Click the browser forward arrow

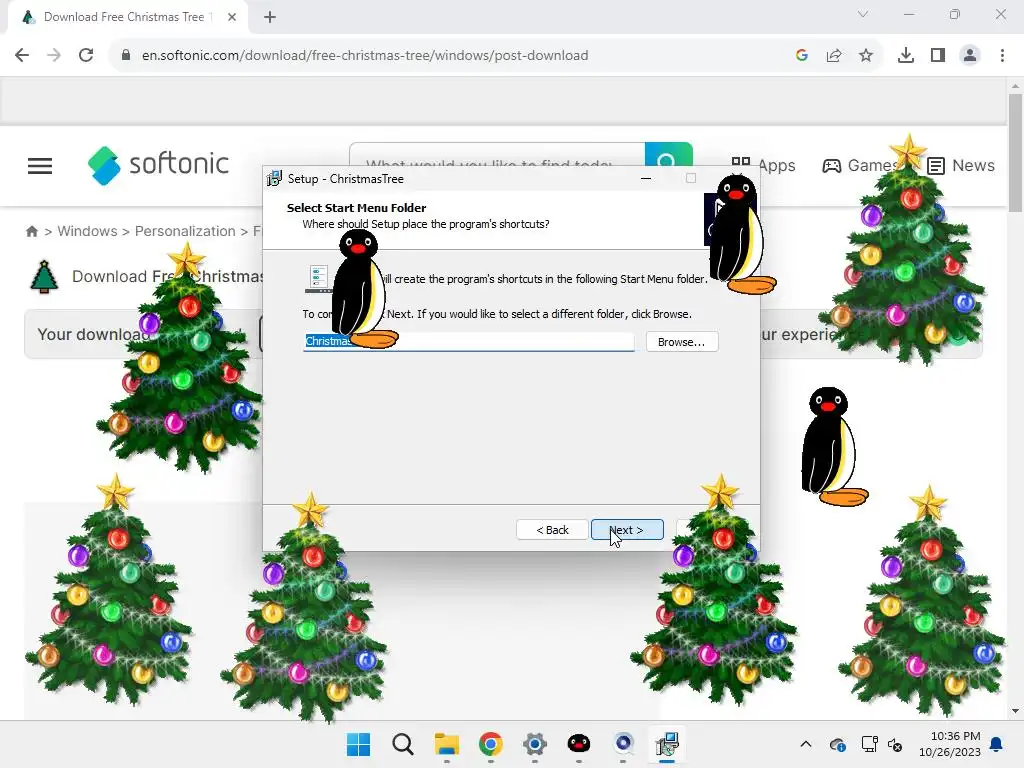pyautogui.click(x=54, y=55)
